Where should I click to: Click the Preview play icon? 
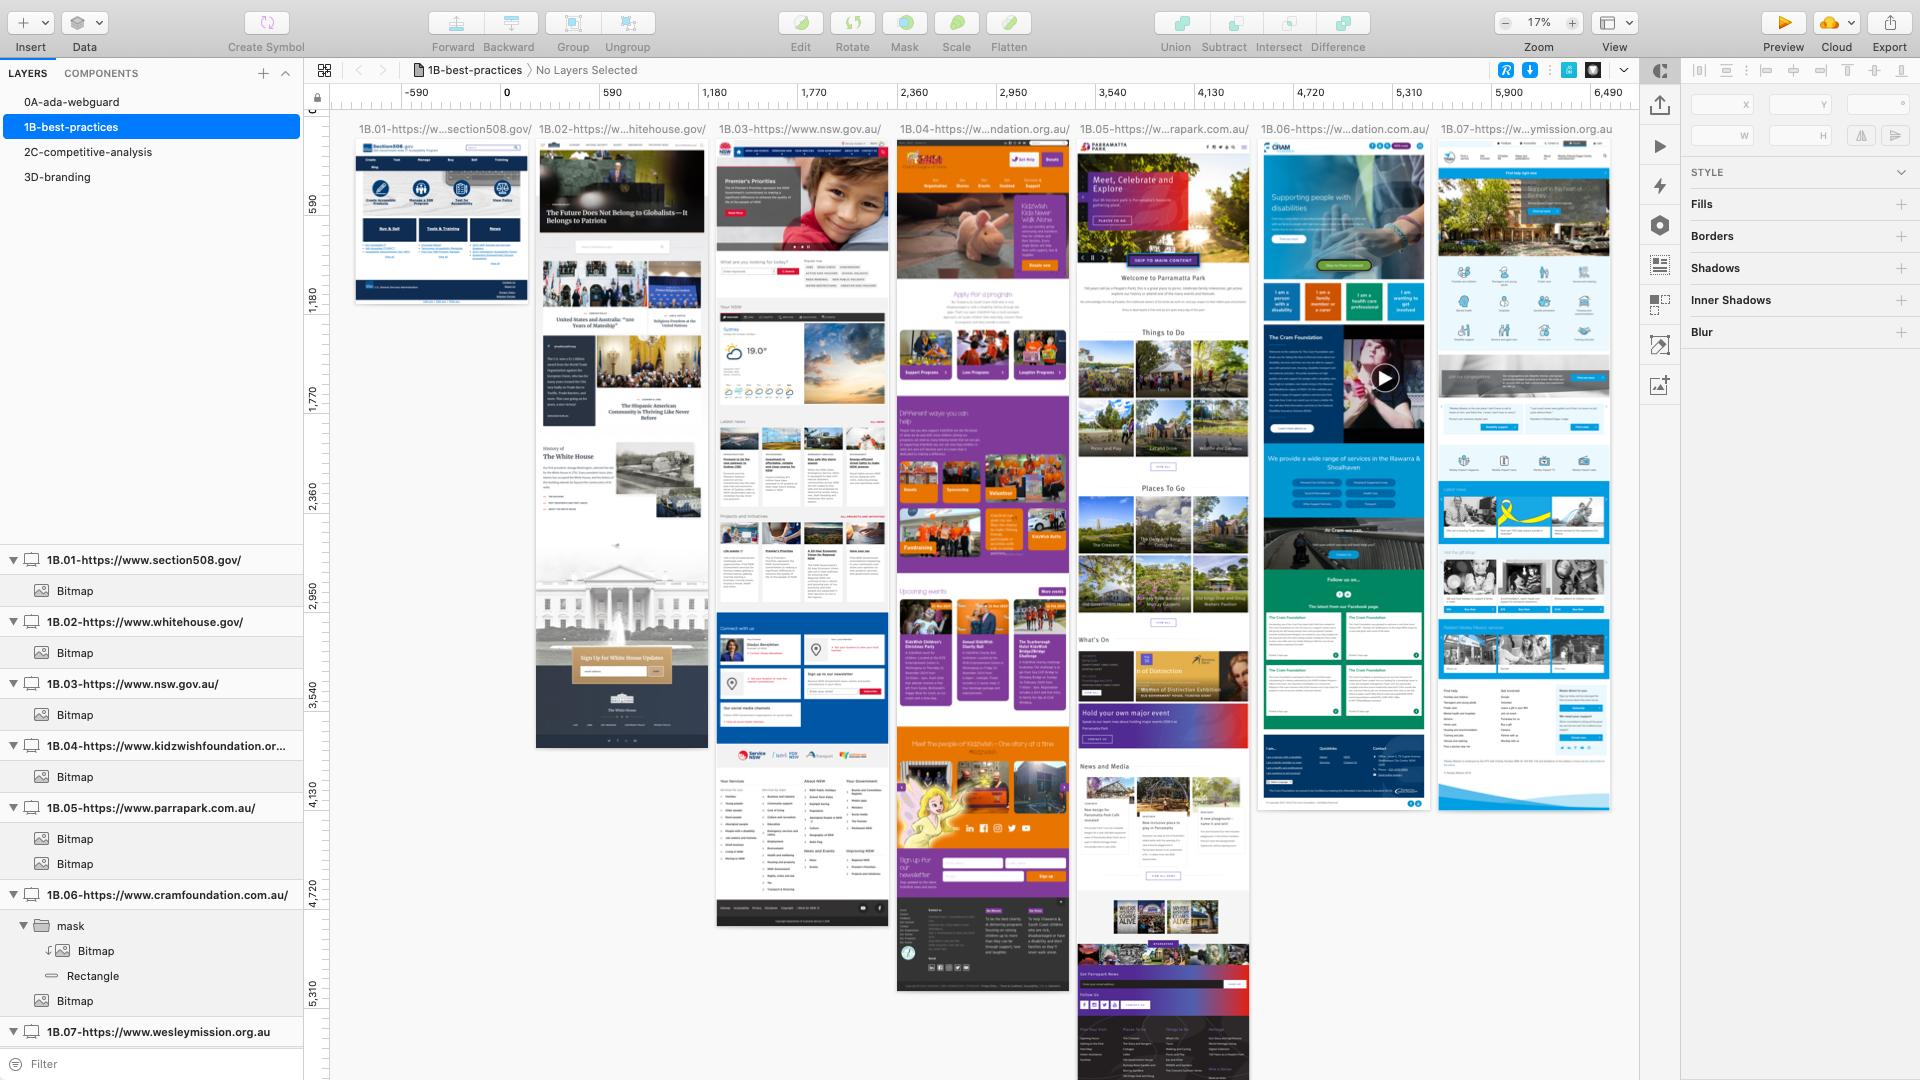coord(1783,23)
